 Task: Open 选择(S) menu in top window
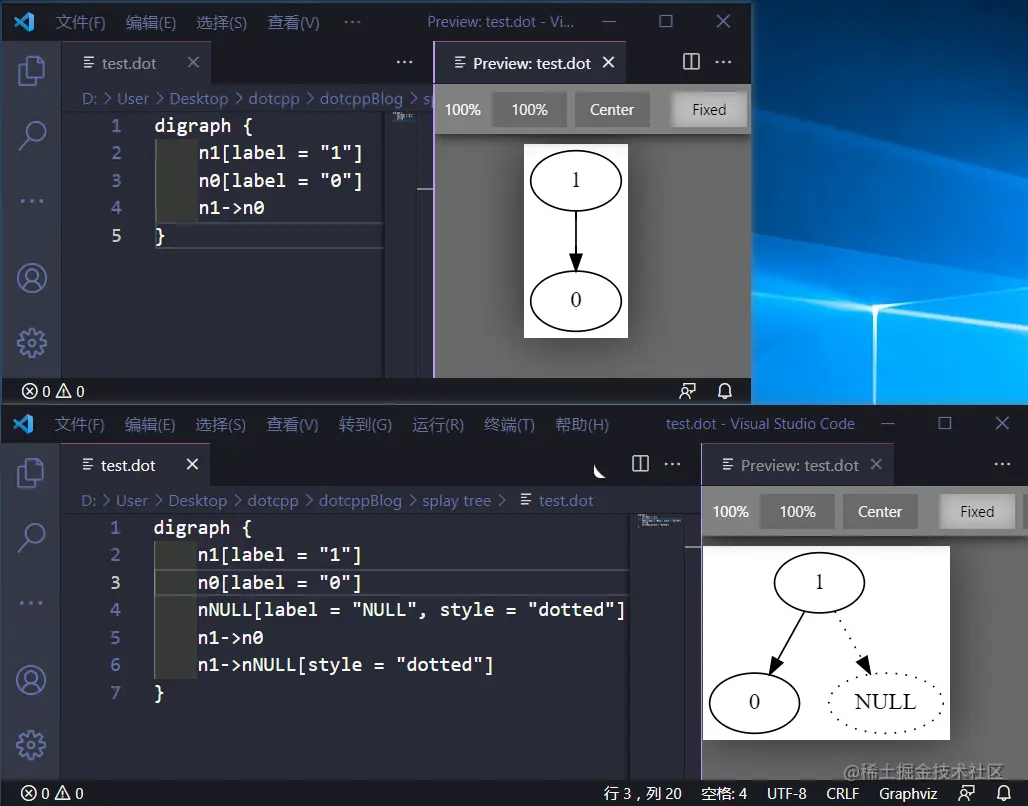(222, 22)
